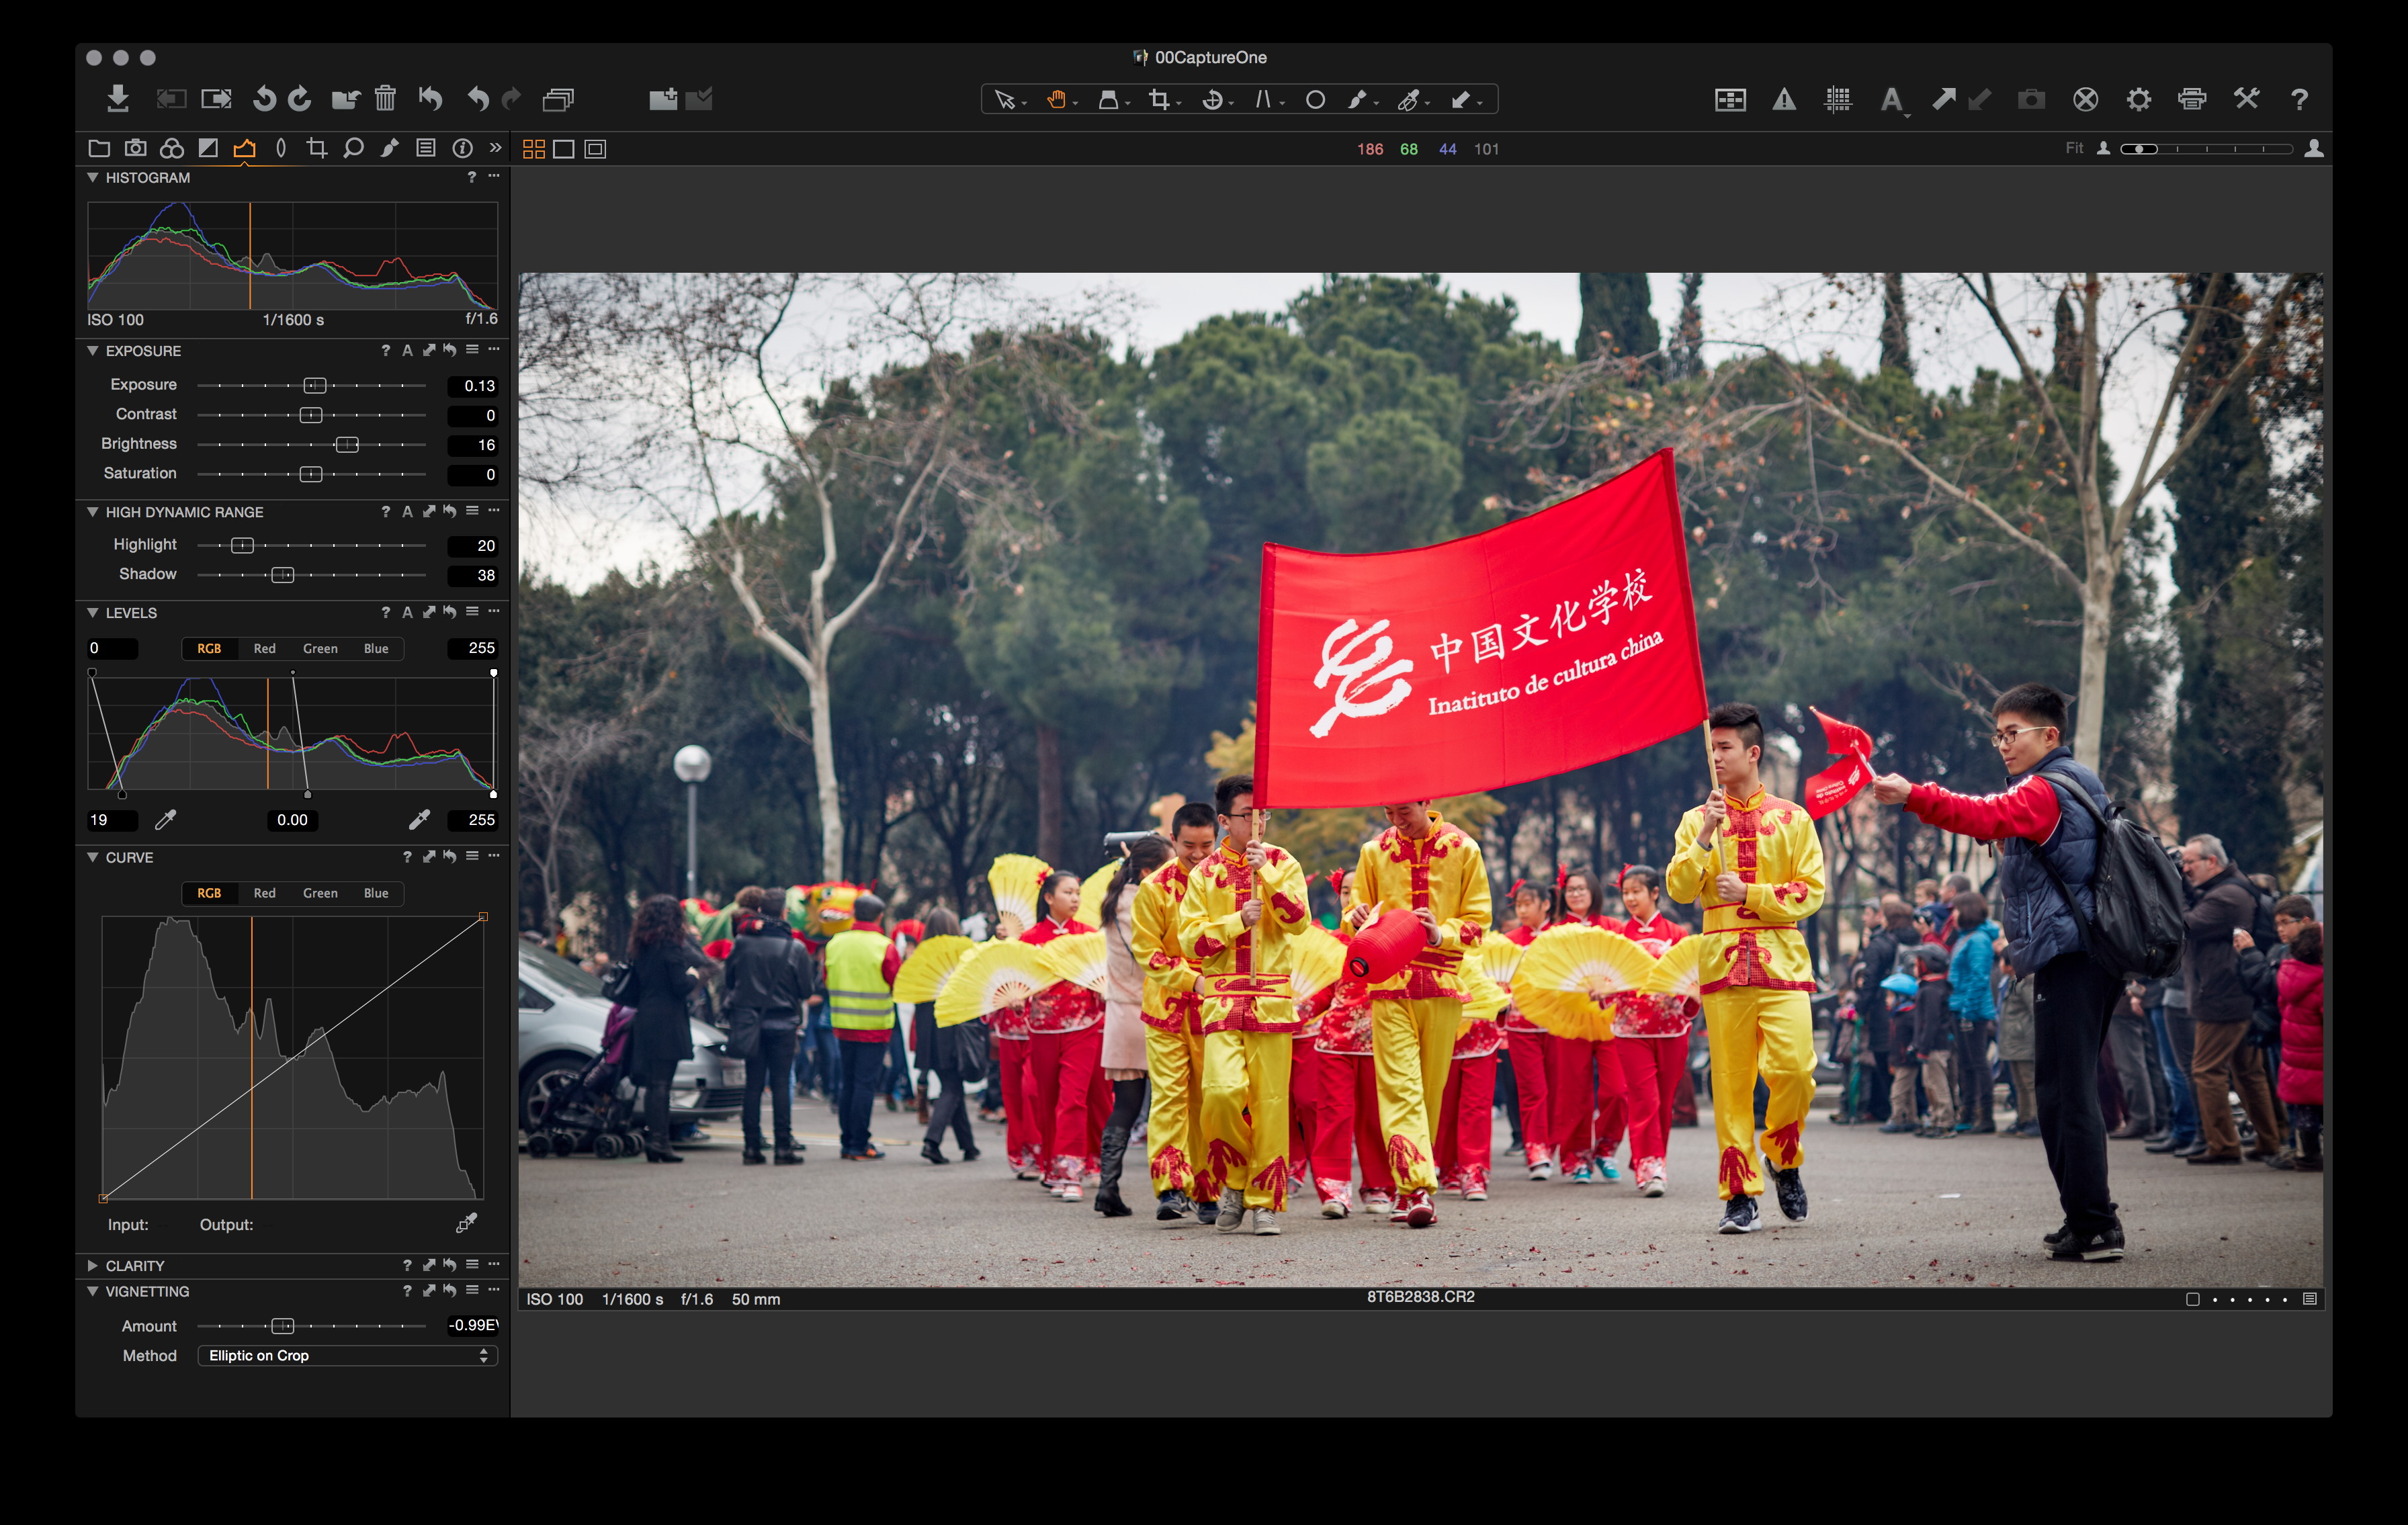Open the Lens tool tab icon
This screenshot has height=1525, width=2408.
pyautogui.click(x=281, y=148)
